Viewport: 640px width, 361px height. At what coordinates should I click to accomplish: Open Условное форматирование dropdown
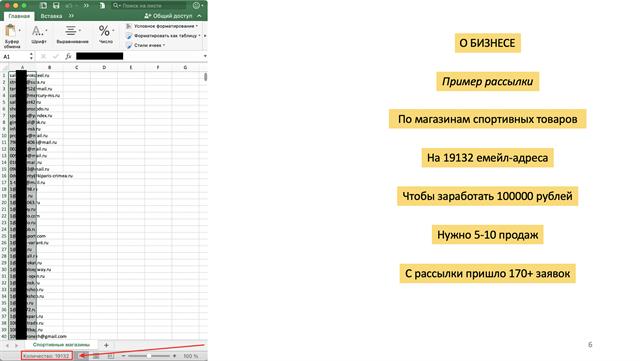click(x=162, y=26)
